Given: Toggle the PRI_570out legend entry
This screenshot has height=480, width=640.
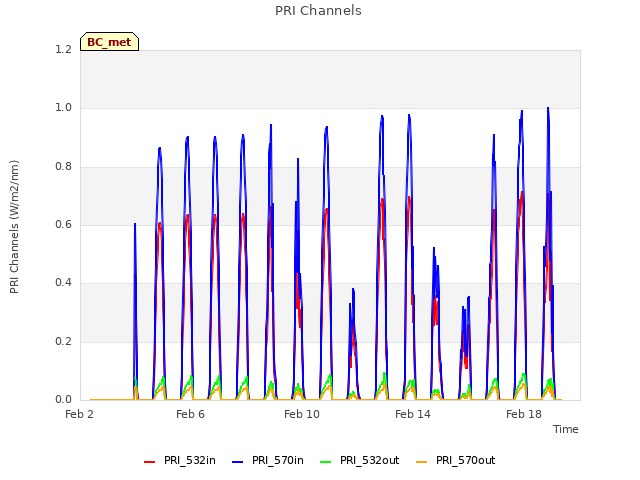Looking at the screenshot, I should 456,461.
